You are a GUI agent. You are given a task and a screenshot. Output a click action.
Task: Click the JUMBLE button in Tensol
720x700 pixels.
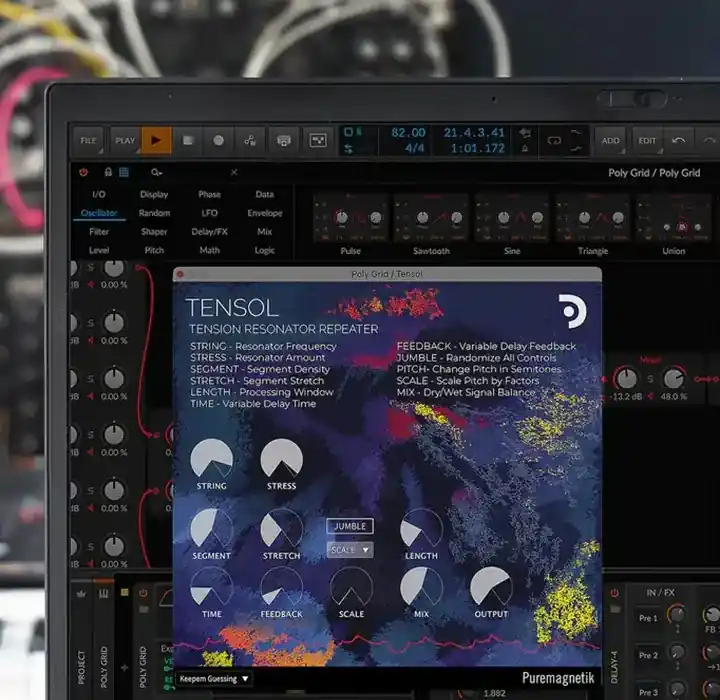[x=350, y=526]
